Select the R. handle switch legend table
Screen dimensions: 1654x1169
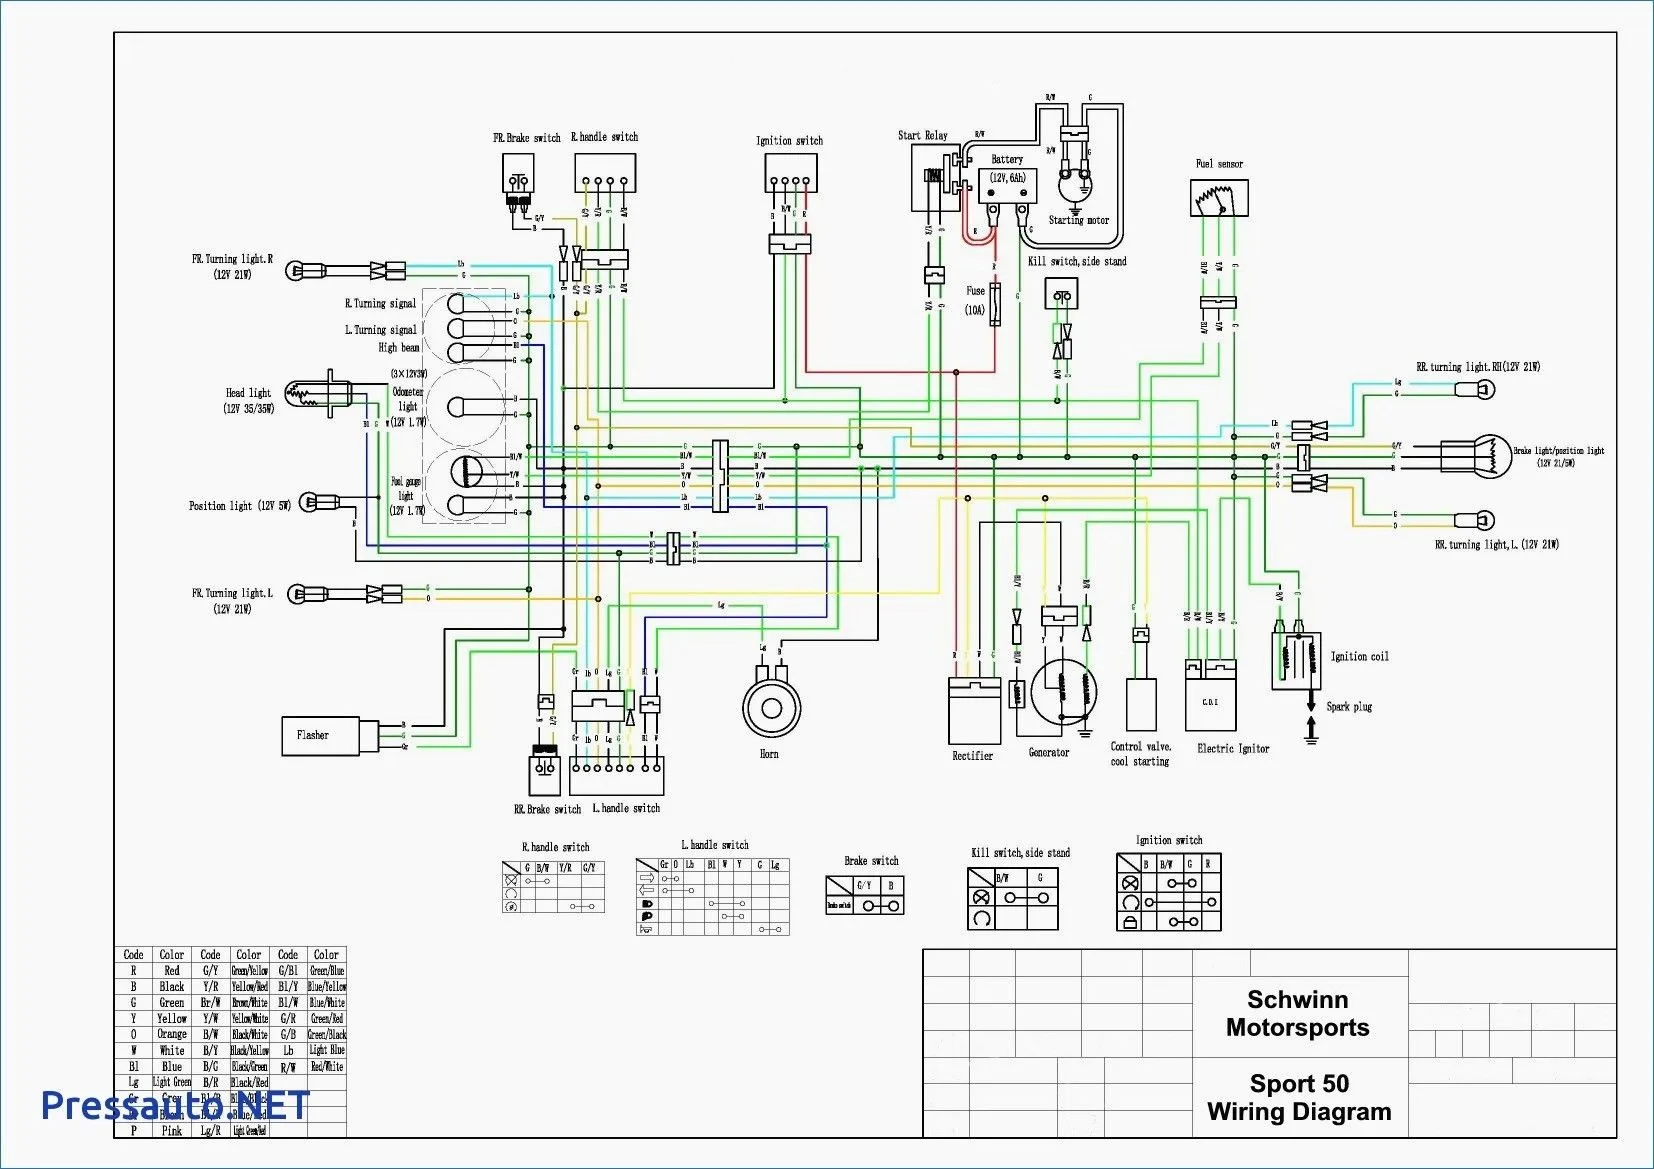coord(553,887)
